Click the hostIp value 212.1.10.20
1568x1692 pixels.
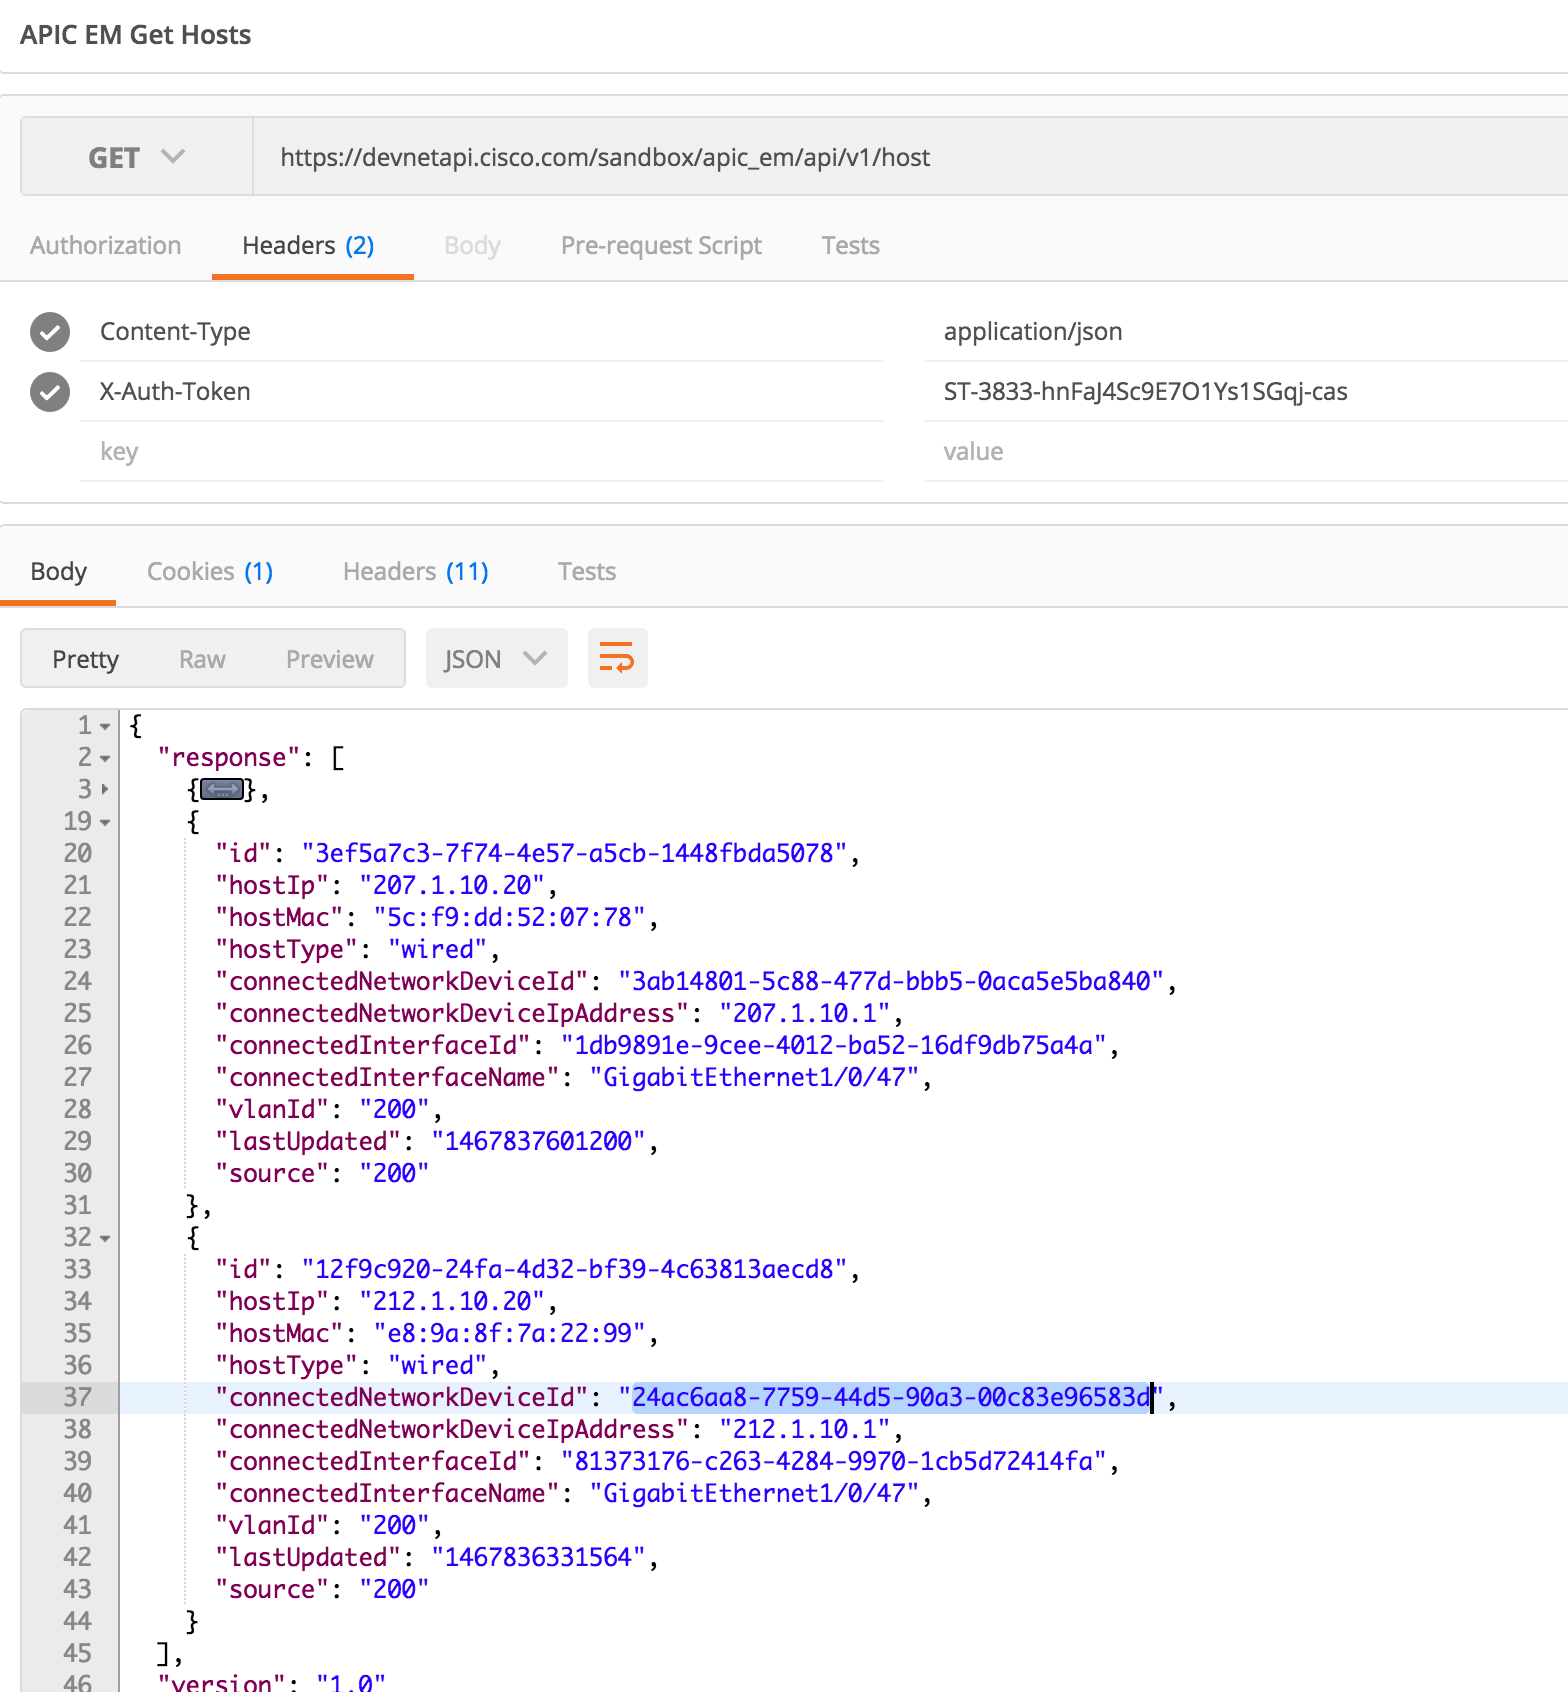click(x=452, y=1301)
